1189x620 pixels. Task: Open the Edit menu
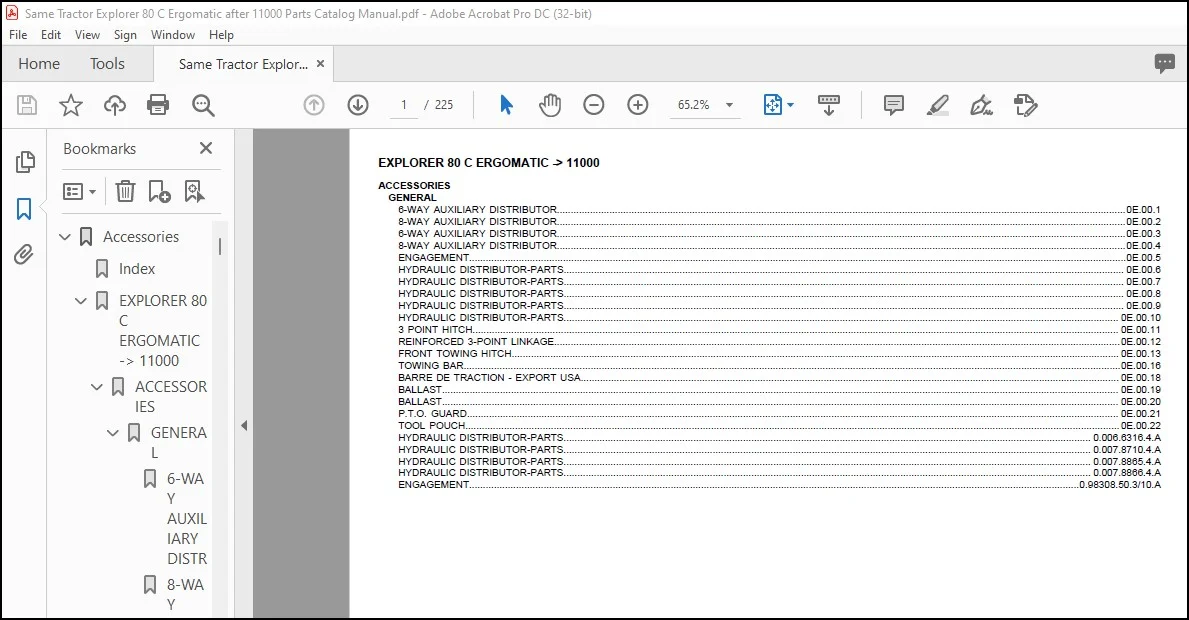click(x=51, y=35)
